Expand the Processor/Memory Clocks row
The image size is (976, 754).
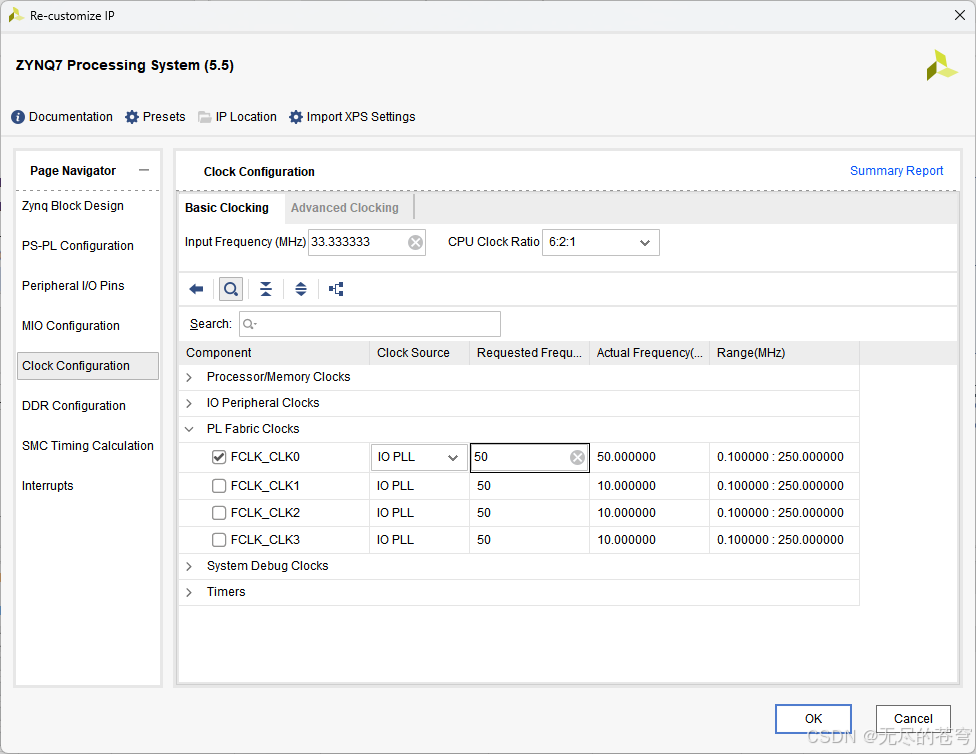(189, 377)
